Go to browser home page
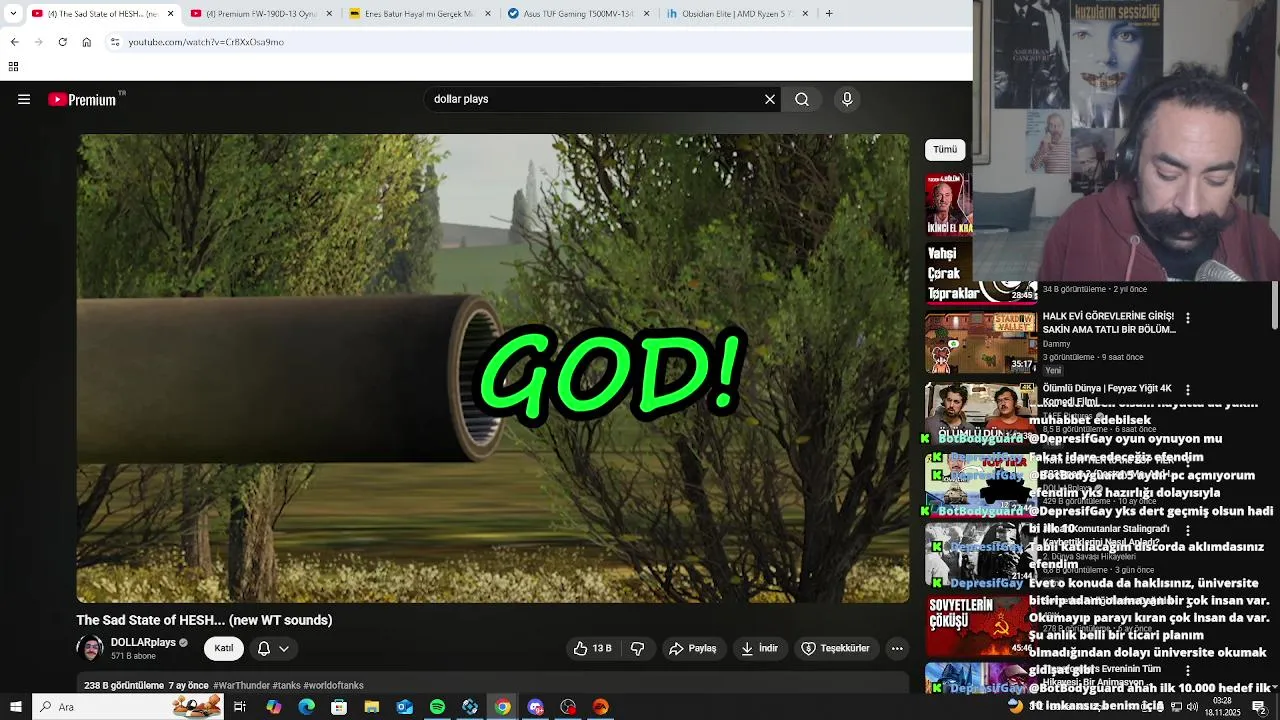This screenshot has height=720, width=1280. tap(86, 42)
